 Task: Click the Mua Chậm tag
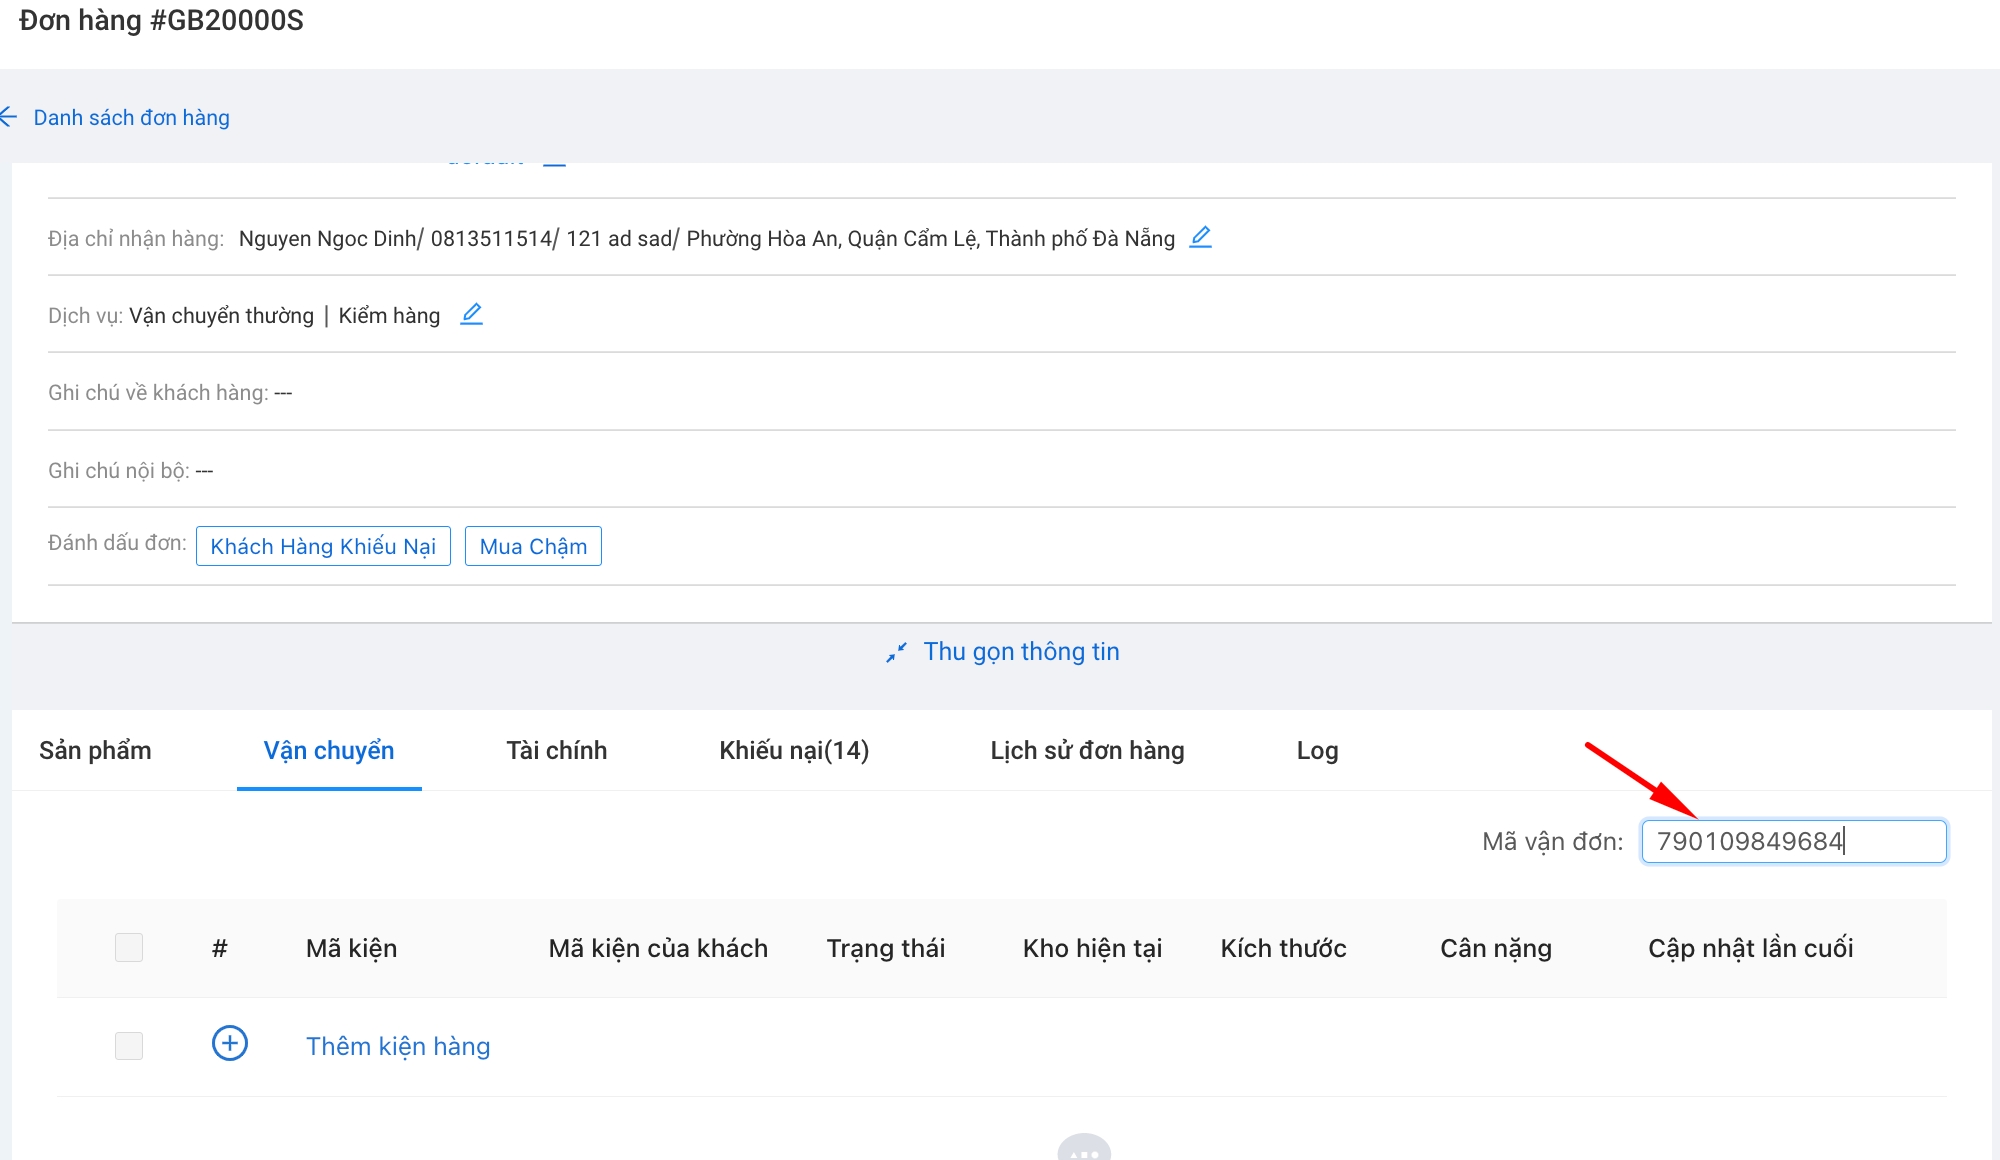click(x=533, y=546)
